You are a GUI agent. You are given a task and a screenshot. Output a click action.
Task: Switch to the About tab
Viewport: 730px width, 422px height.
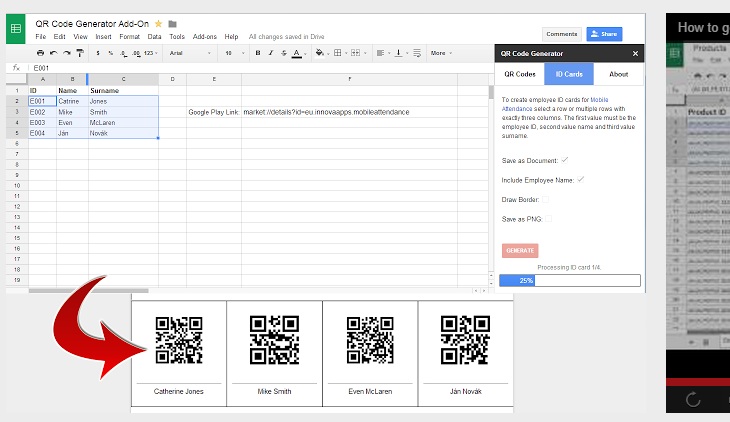click(x=619, y=74)
